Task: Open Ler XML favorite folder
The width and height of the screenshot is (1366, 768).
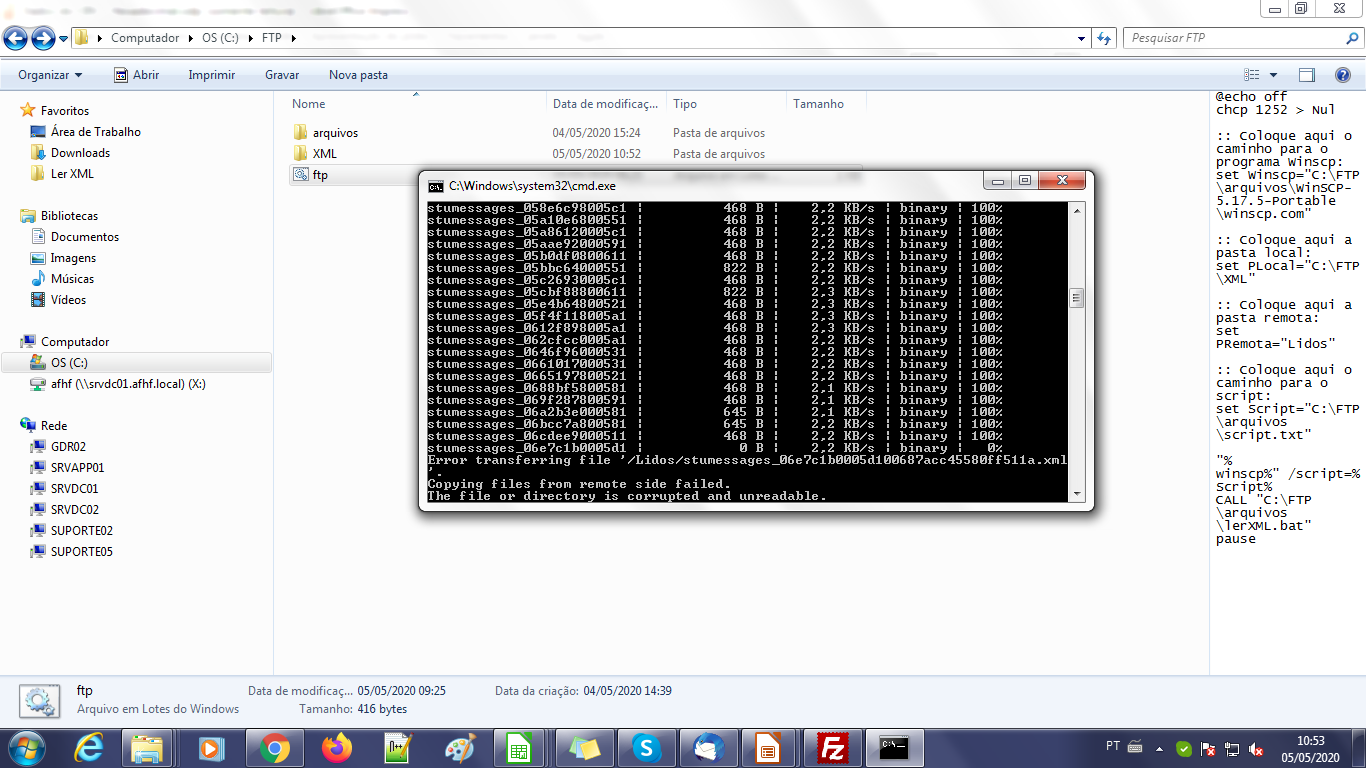Action: [72, 174]
